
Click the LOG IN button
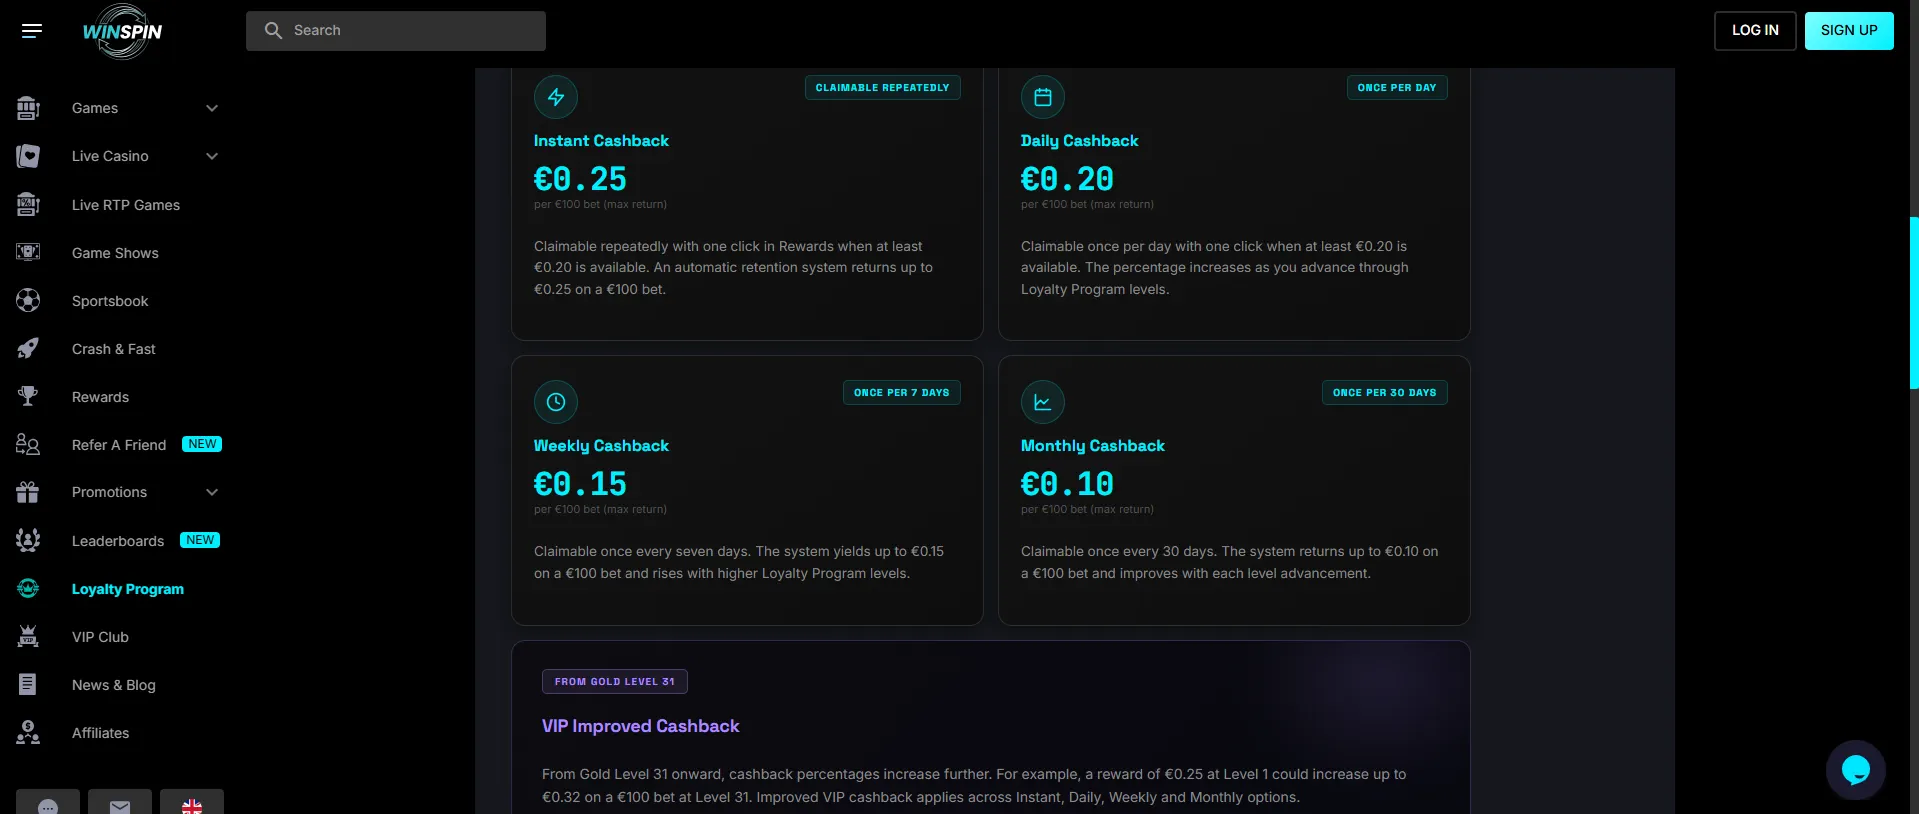point(1755,31)
